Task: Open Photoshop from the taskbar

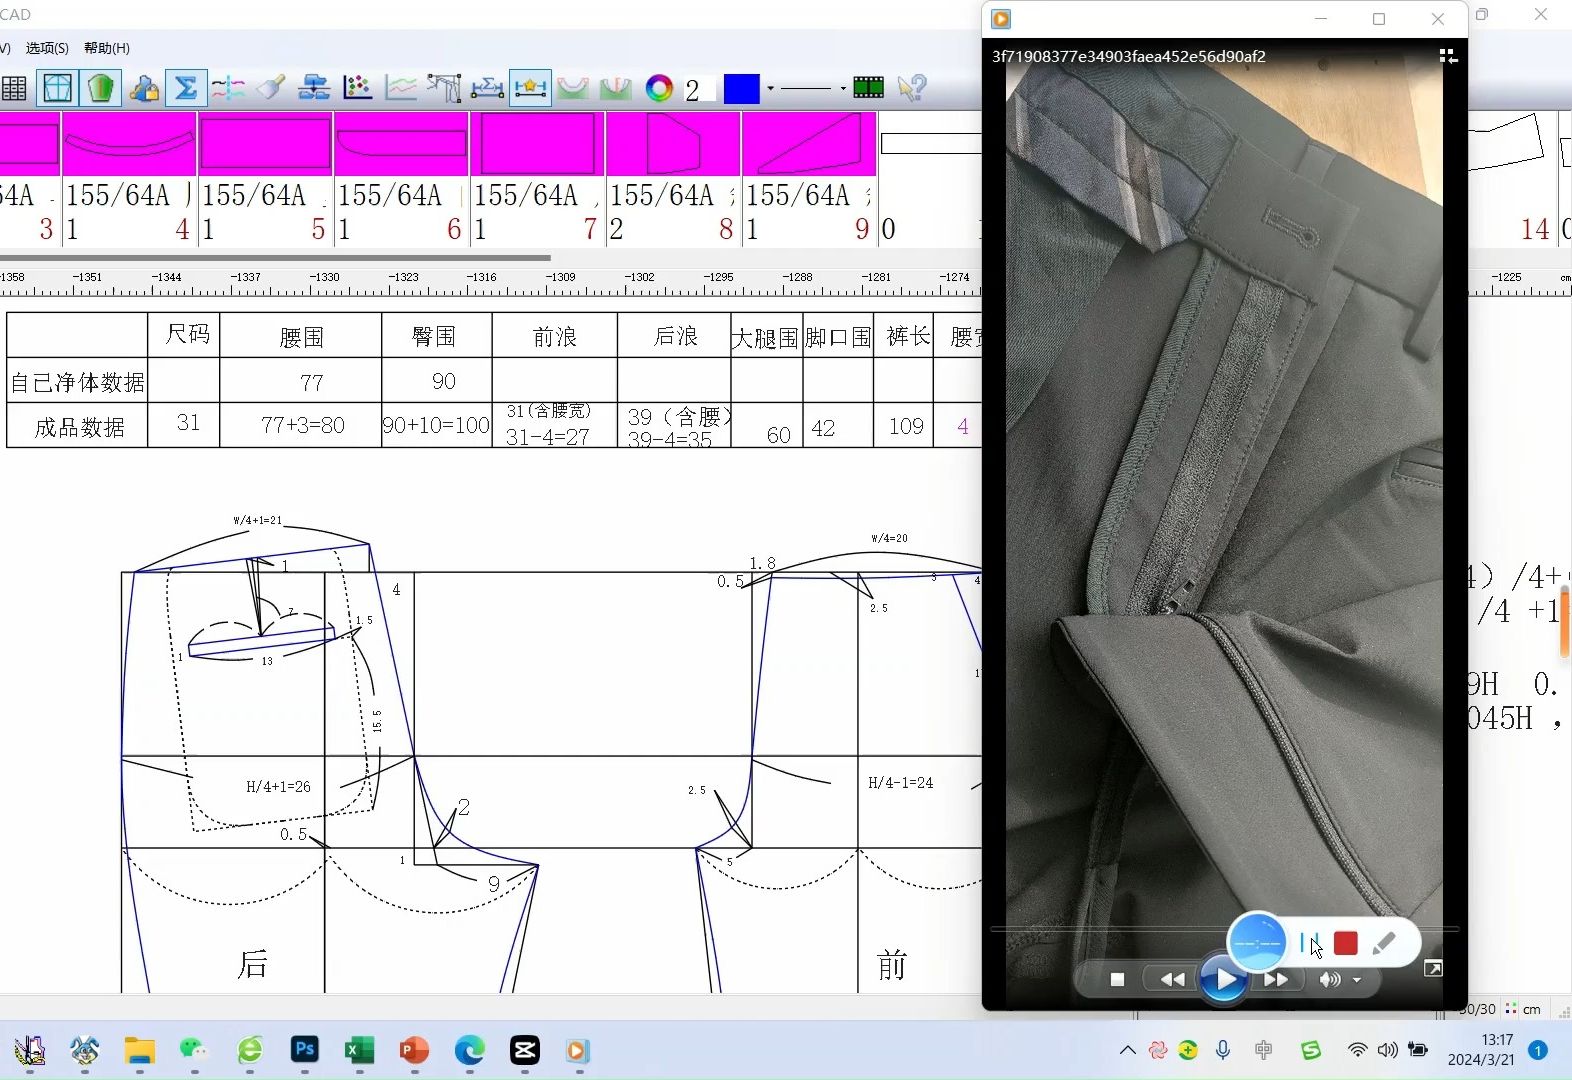Action: click(x=304, y=1050)
